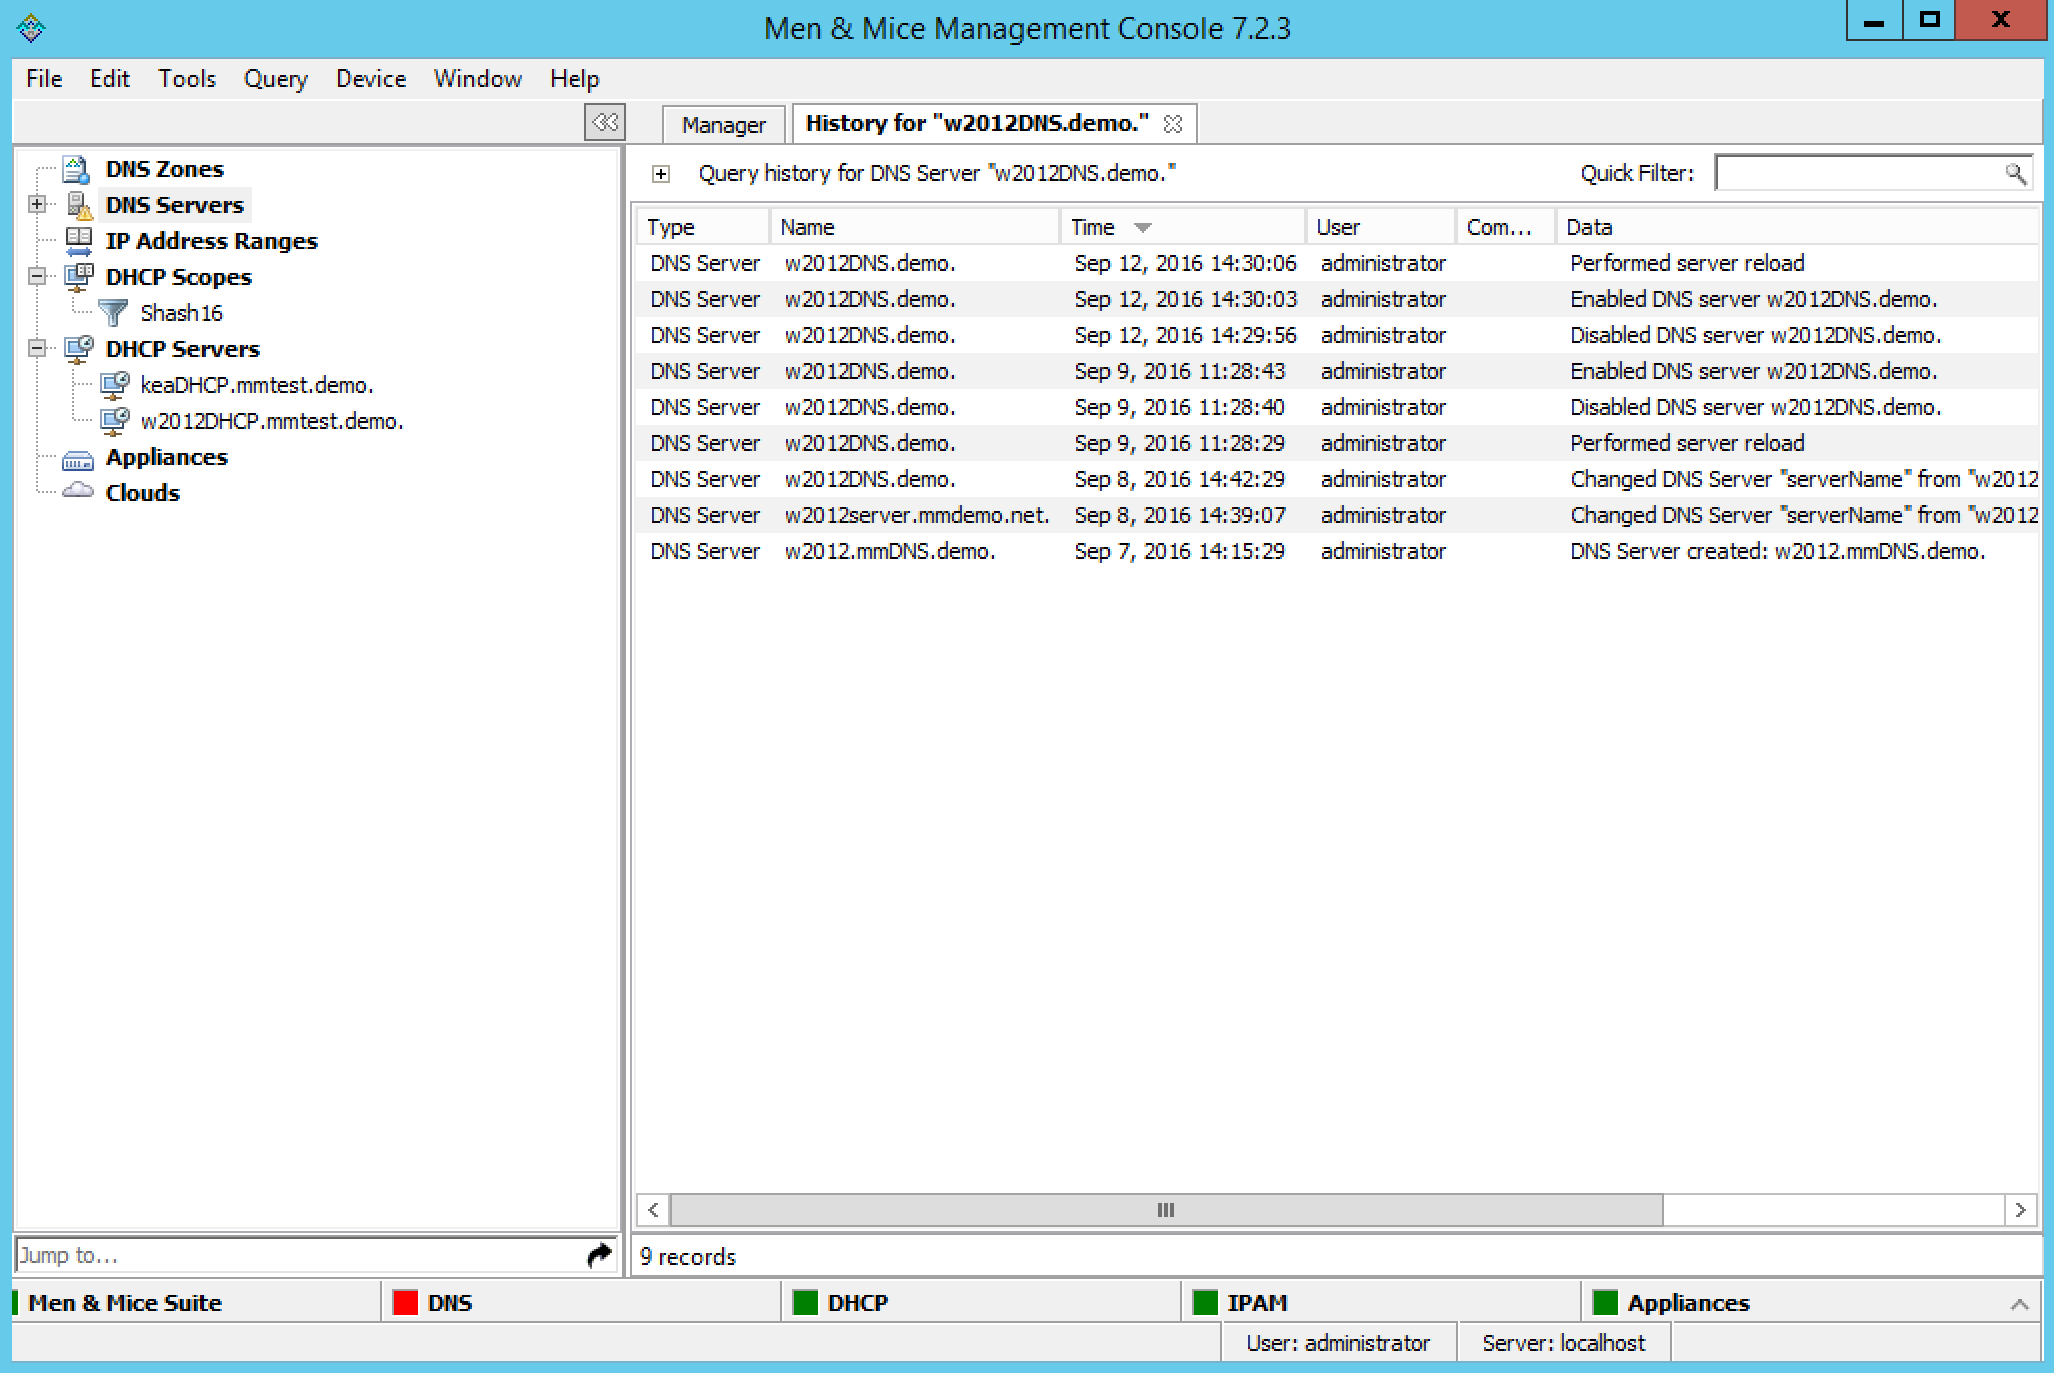
Task: Collapse sidebar with double-arrow icon
Action: click(x=604, y=123)
